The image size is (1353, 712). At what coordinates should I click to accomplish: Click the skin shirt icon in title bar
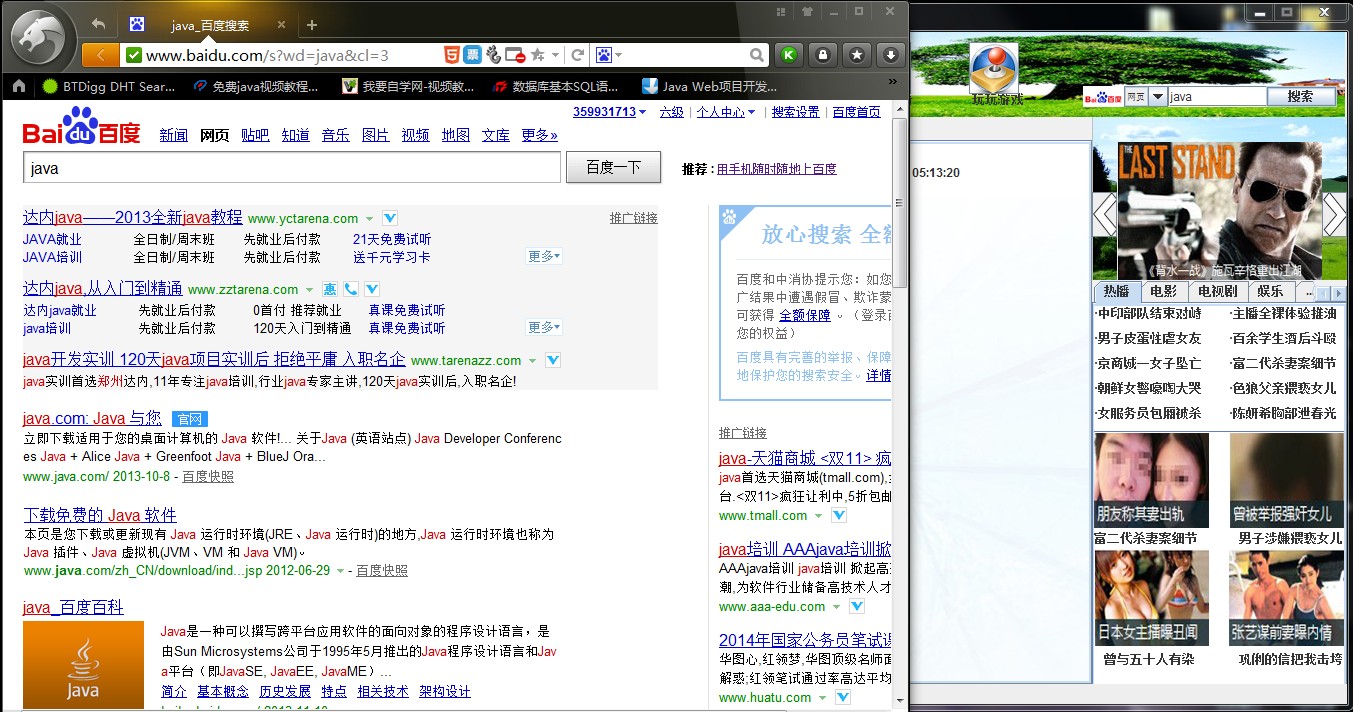click(x=807, y=11)
